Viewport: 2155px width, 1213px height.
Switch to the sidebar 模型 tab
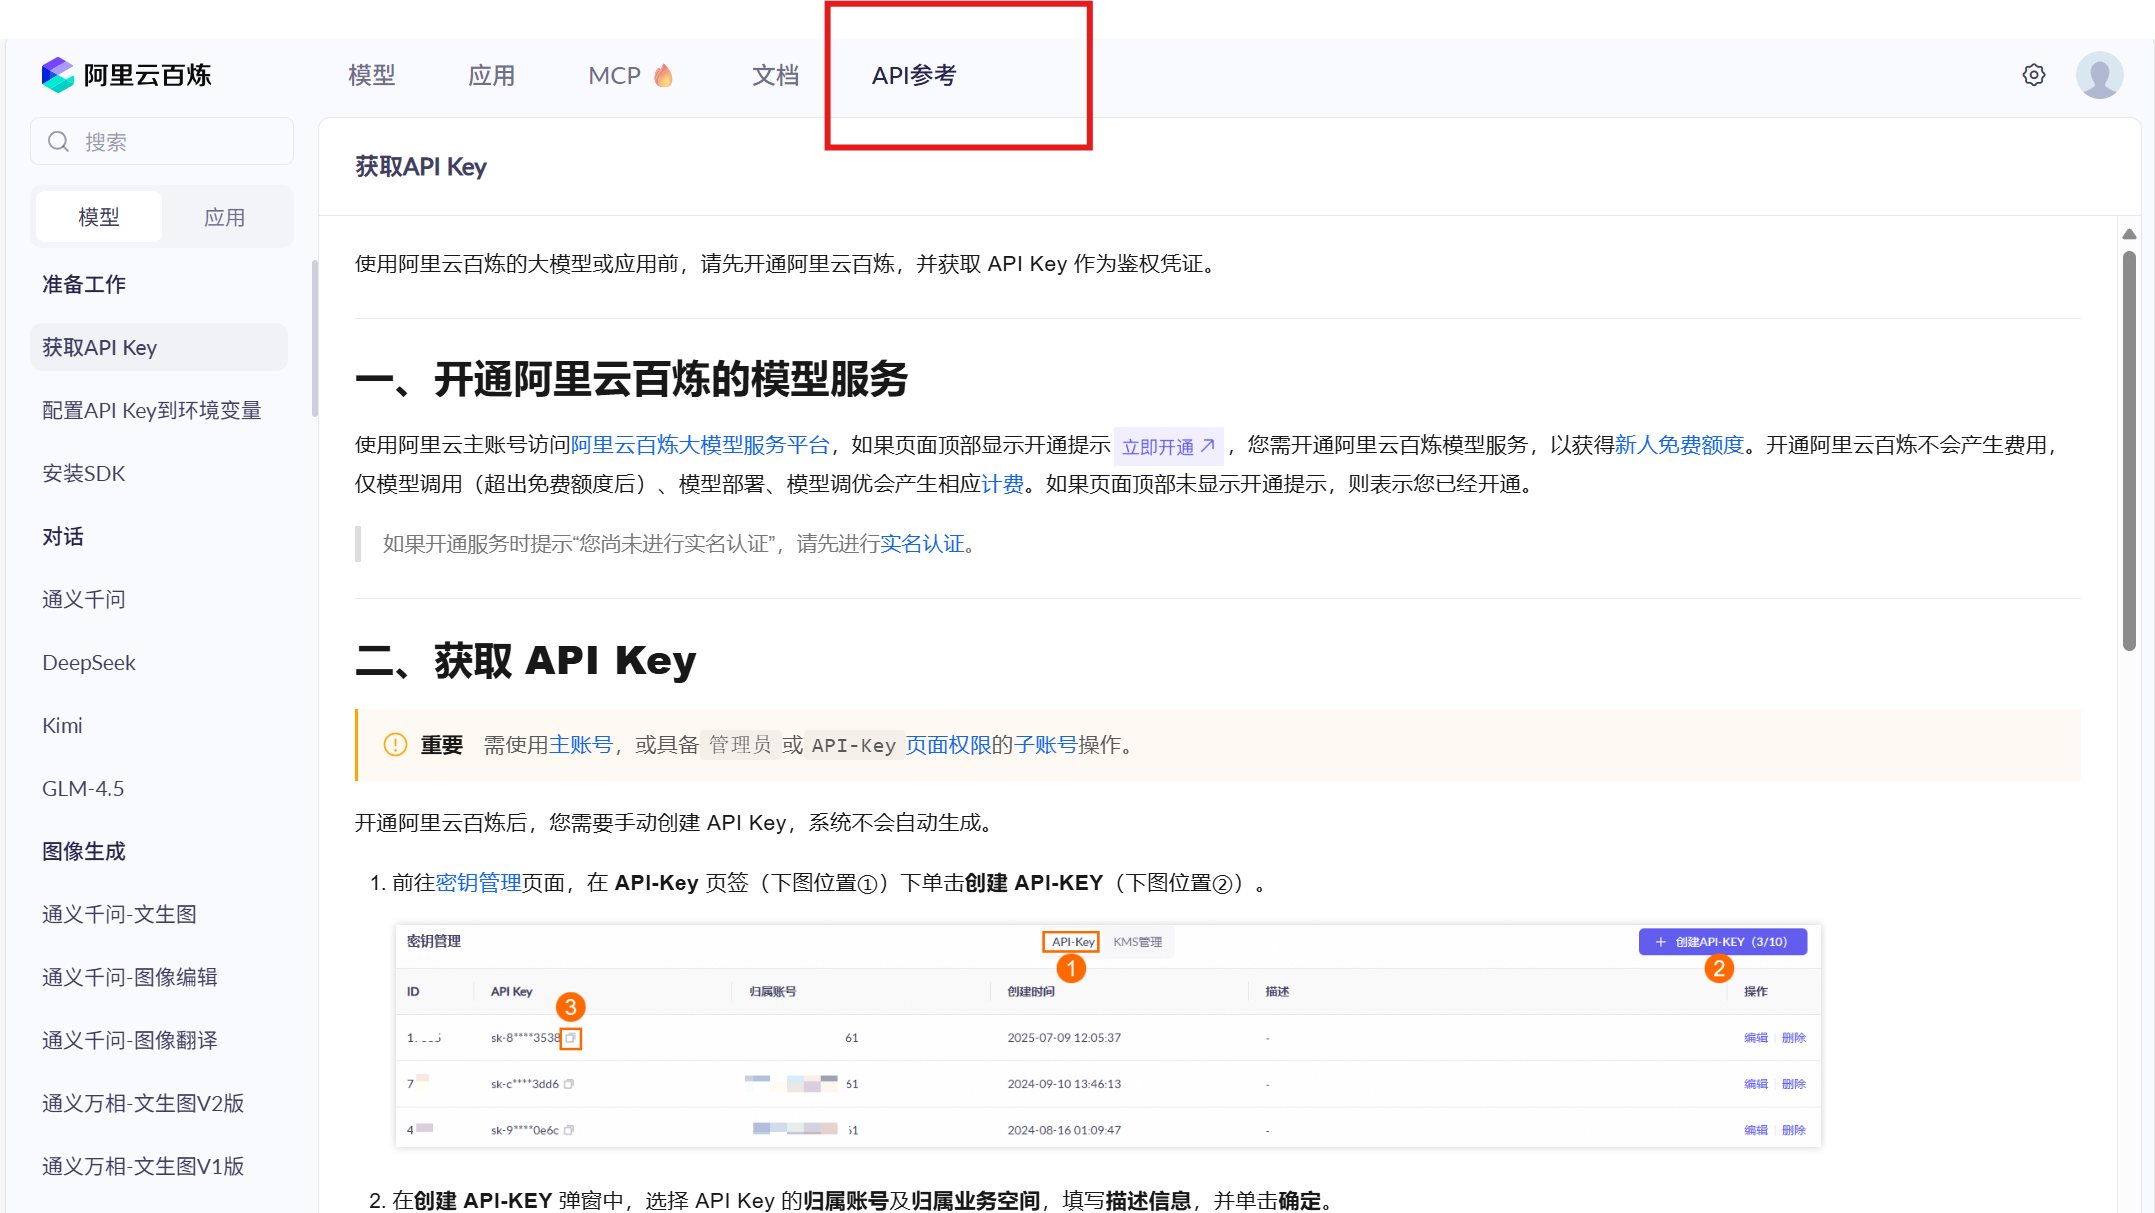99,217
